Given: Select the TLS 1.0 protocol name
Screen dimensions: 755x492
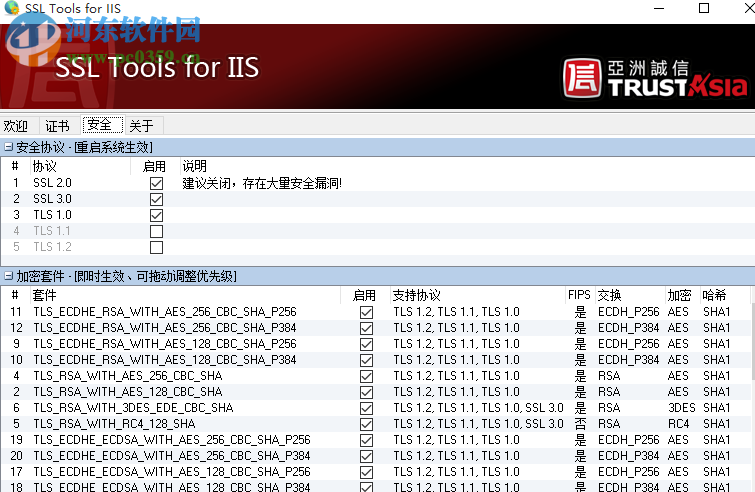Looking at the screenshot, I should 52,215.
